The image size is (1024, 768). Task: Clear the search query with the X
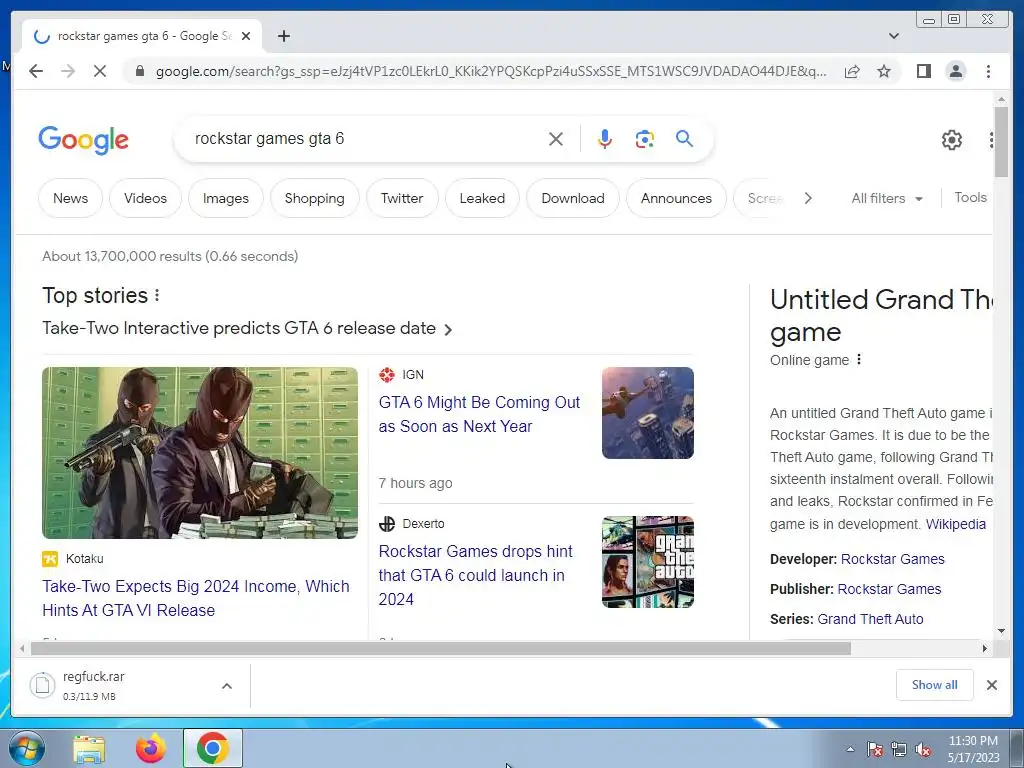556,139
